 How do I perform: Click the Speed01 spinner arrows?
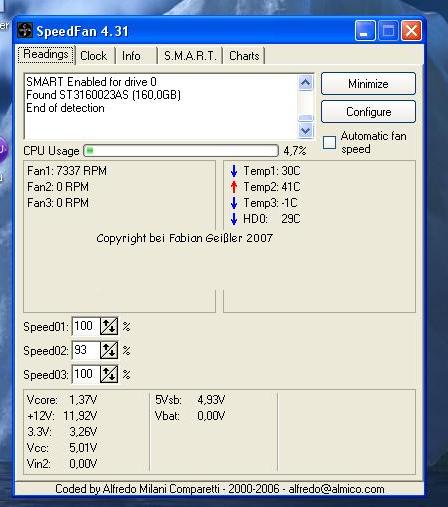109,326
